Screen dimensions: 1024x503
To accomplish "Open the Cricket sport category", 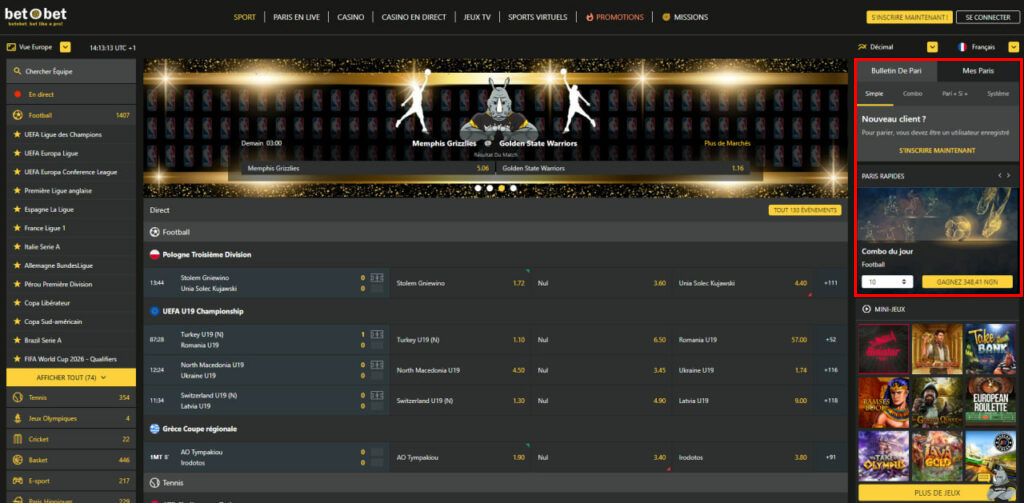I will pos(71,439).
